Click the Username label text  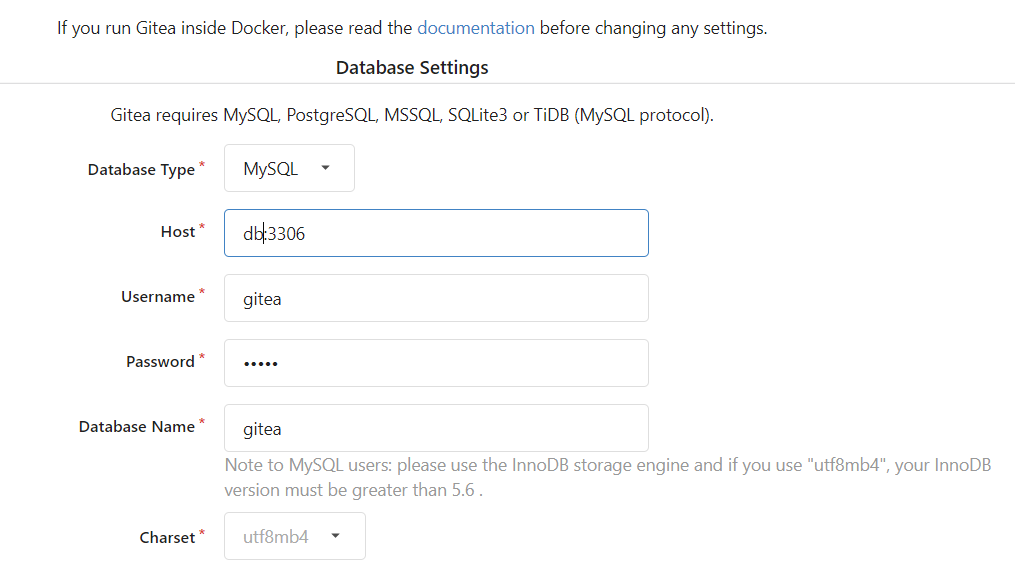coord(158,297)
